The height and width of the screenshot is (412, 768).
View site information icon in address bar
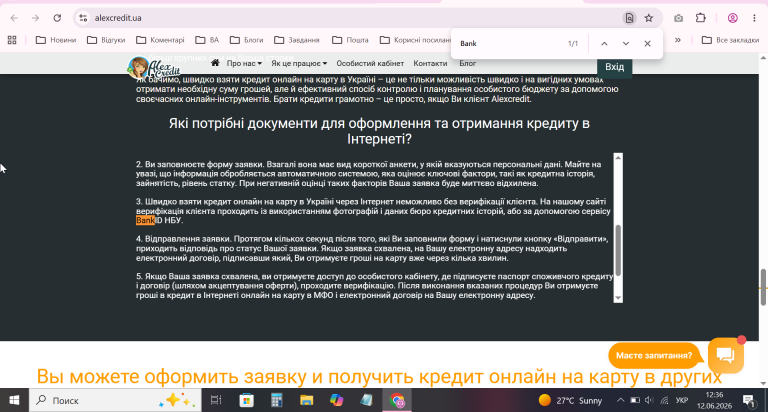(x=83, y=18)
